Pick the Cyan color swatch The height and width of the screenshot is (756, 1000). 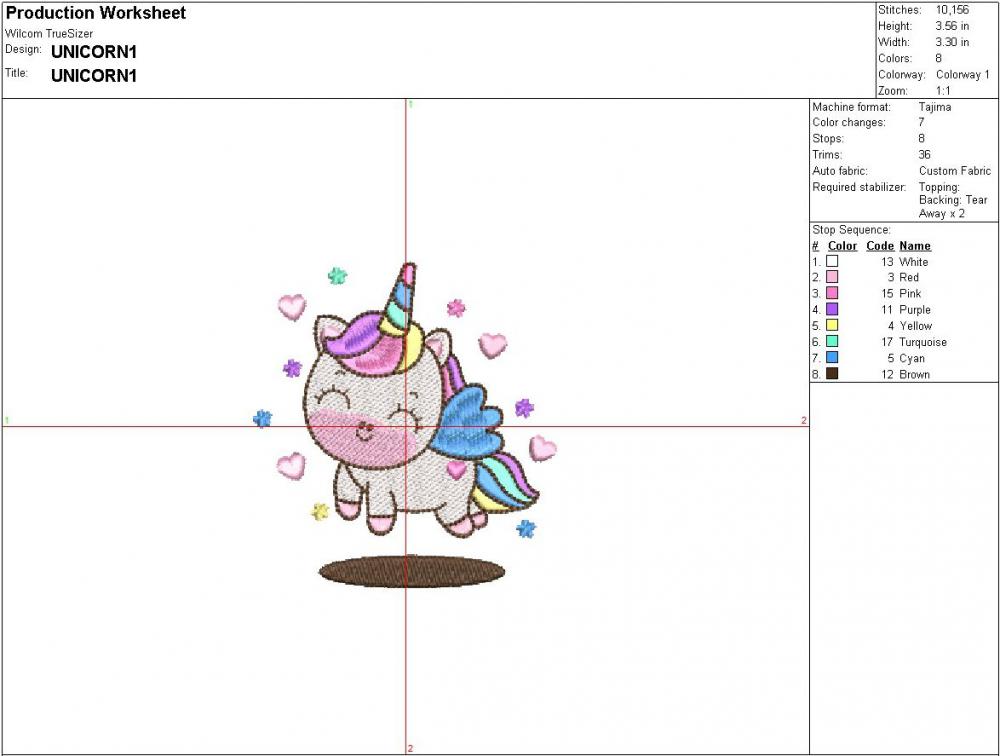pos(832,357)
